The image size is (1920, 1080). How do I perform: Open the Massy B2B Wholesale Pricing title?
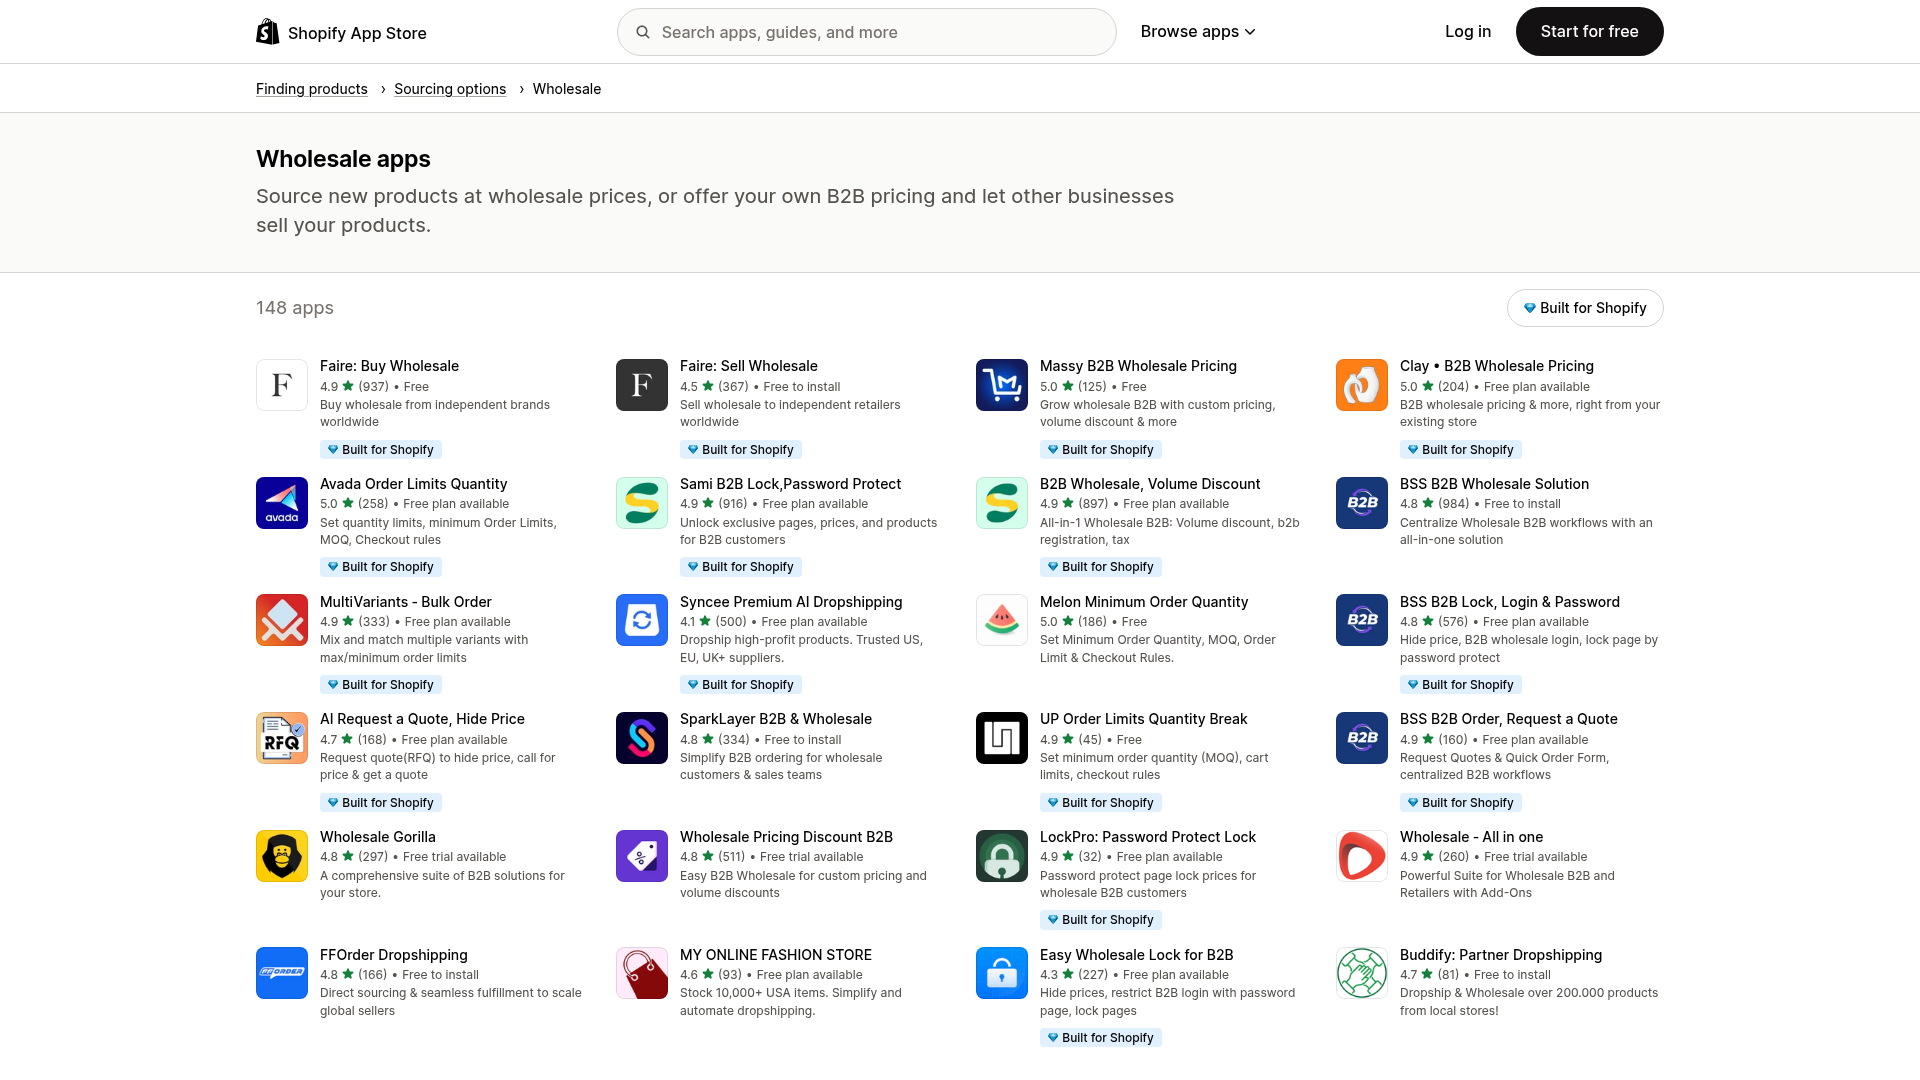pyautogui.click(x=1138, y=366)
